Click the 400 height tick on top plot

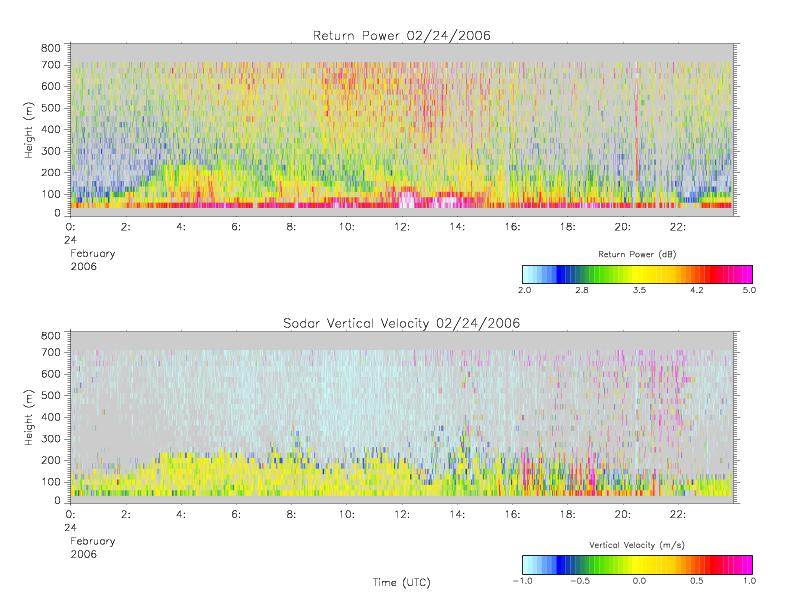coord(50,129)
